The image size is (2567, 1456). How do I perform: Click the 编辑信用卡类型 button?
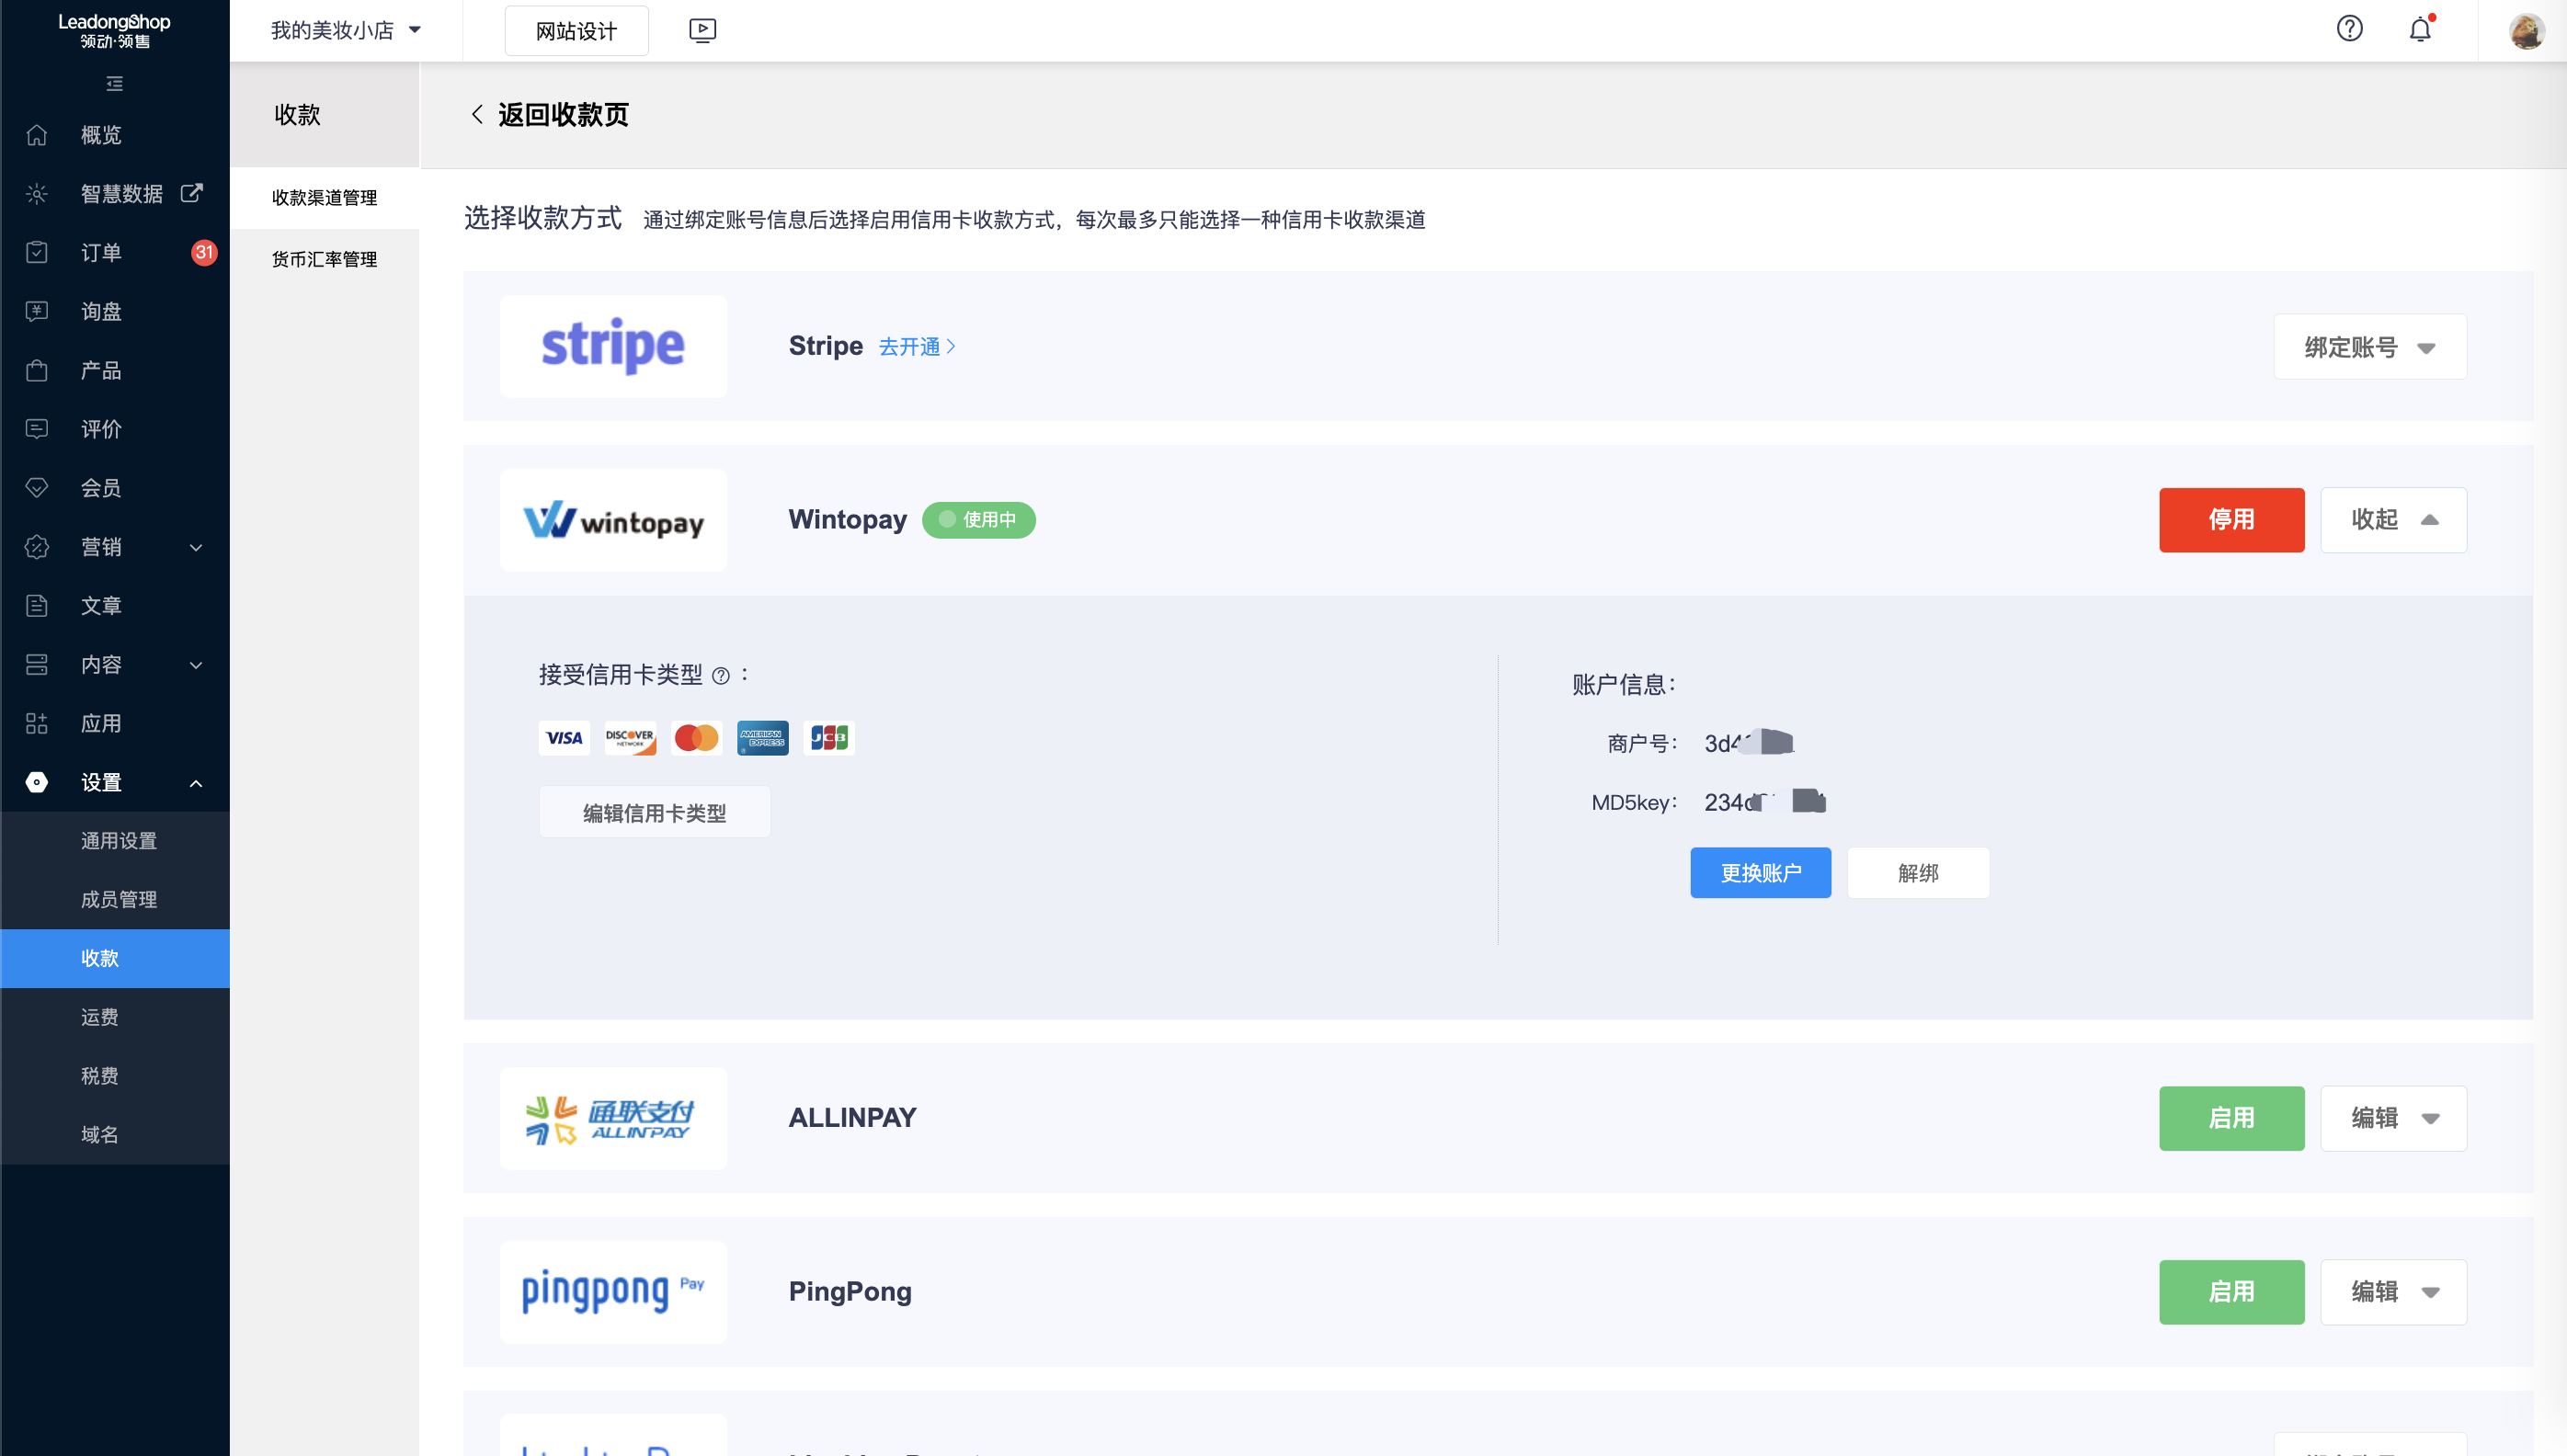click(654, 813)
